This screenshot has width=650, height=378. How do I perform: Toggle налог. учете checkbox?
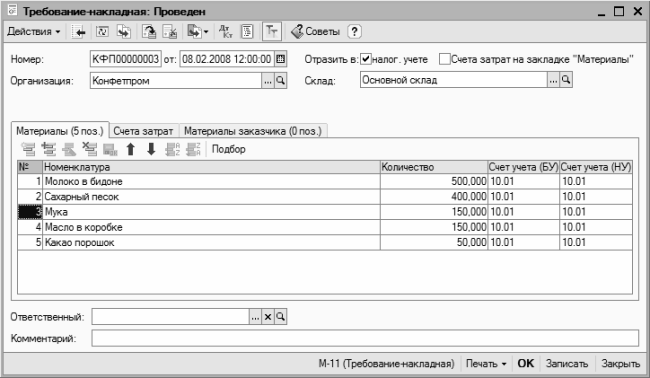[x=365, y=59]
